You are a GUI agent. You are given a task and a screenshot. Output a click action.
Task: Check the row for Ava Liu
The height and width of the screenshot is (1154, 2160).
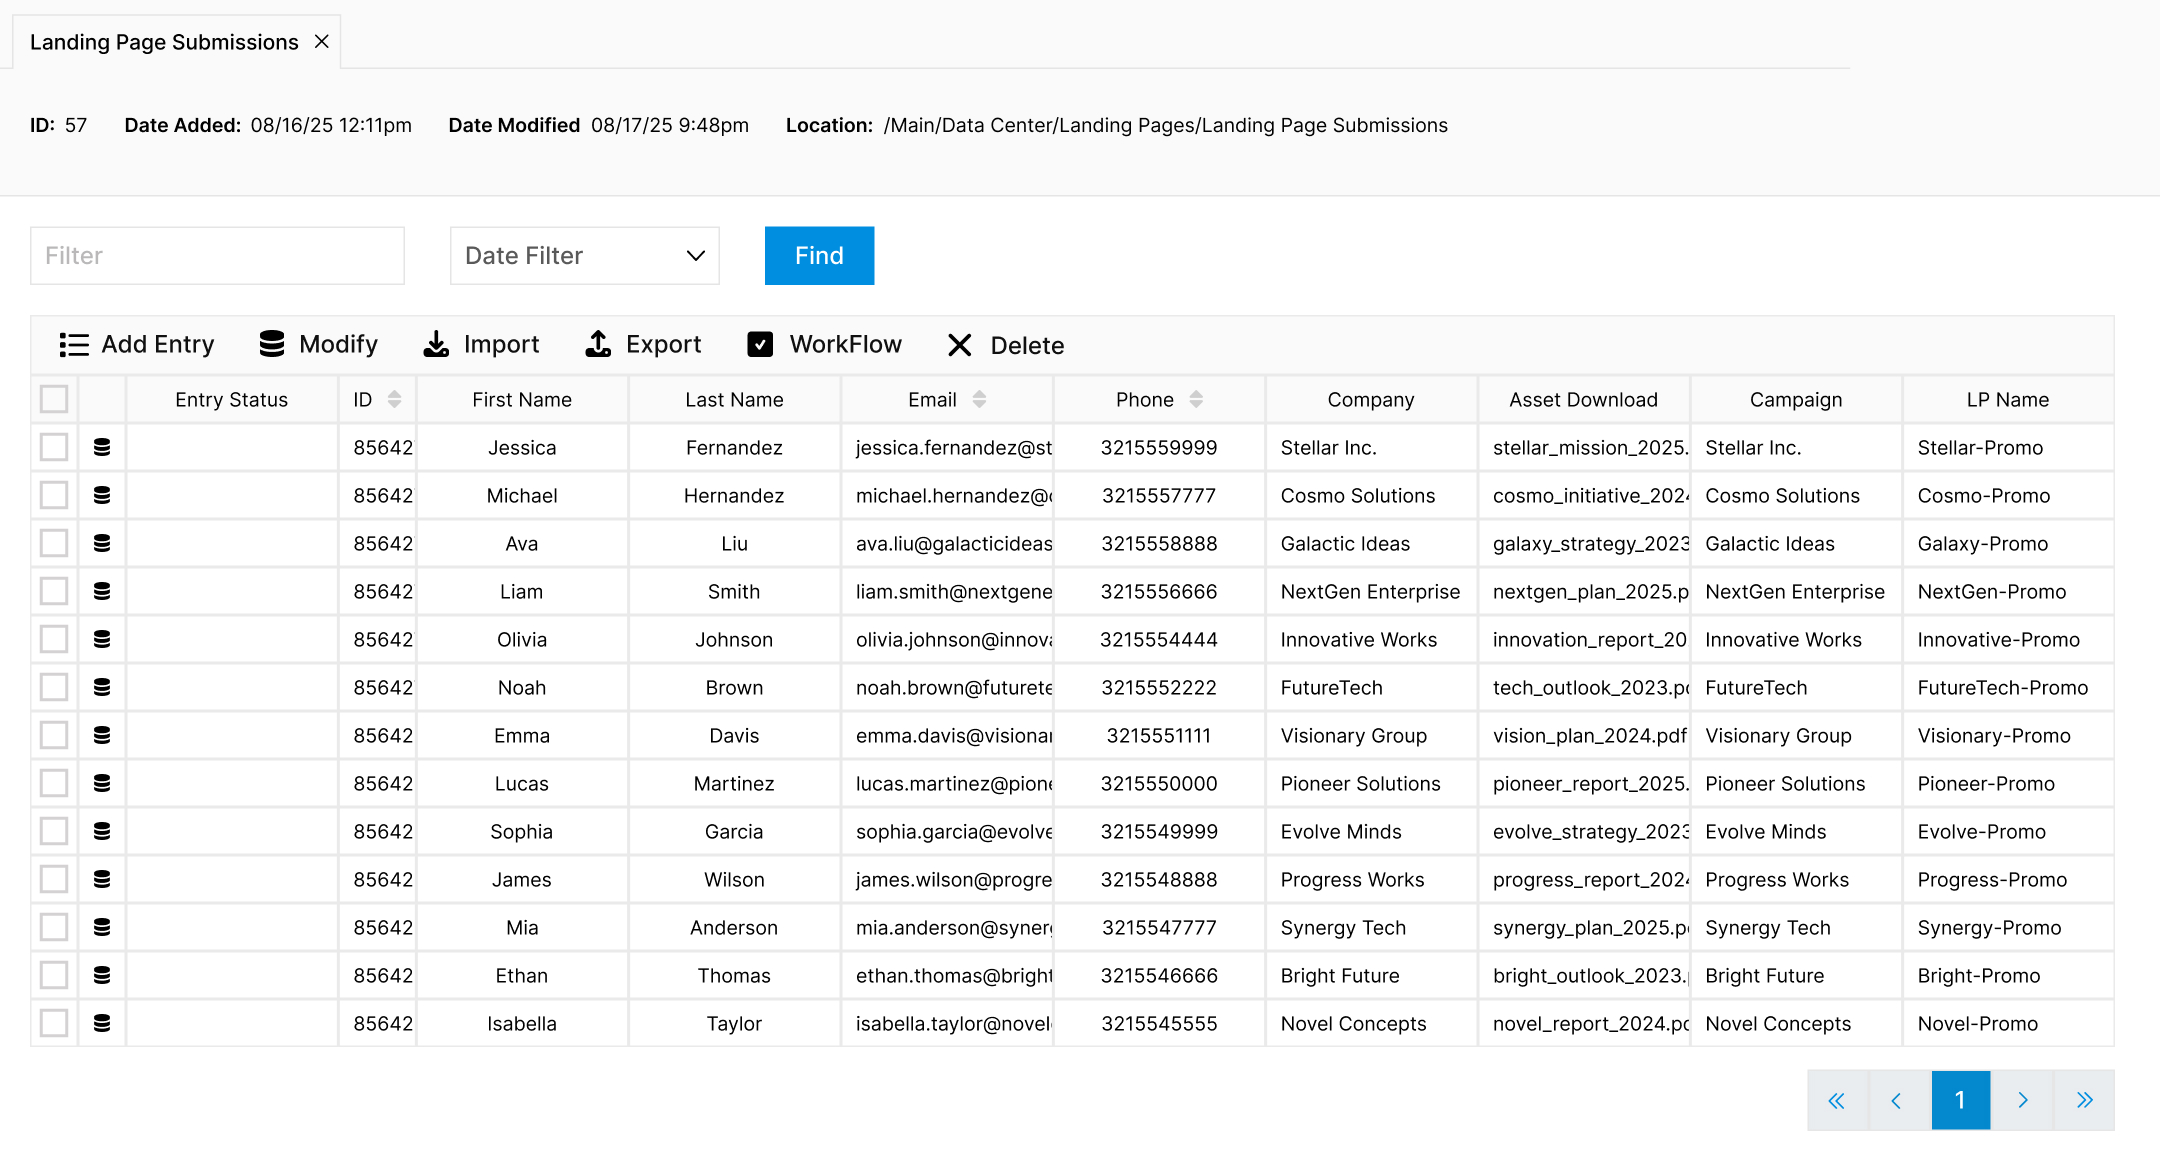[x=54, y=543]
